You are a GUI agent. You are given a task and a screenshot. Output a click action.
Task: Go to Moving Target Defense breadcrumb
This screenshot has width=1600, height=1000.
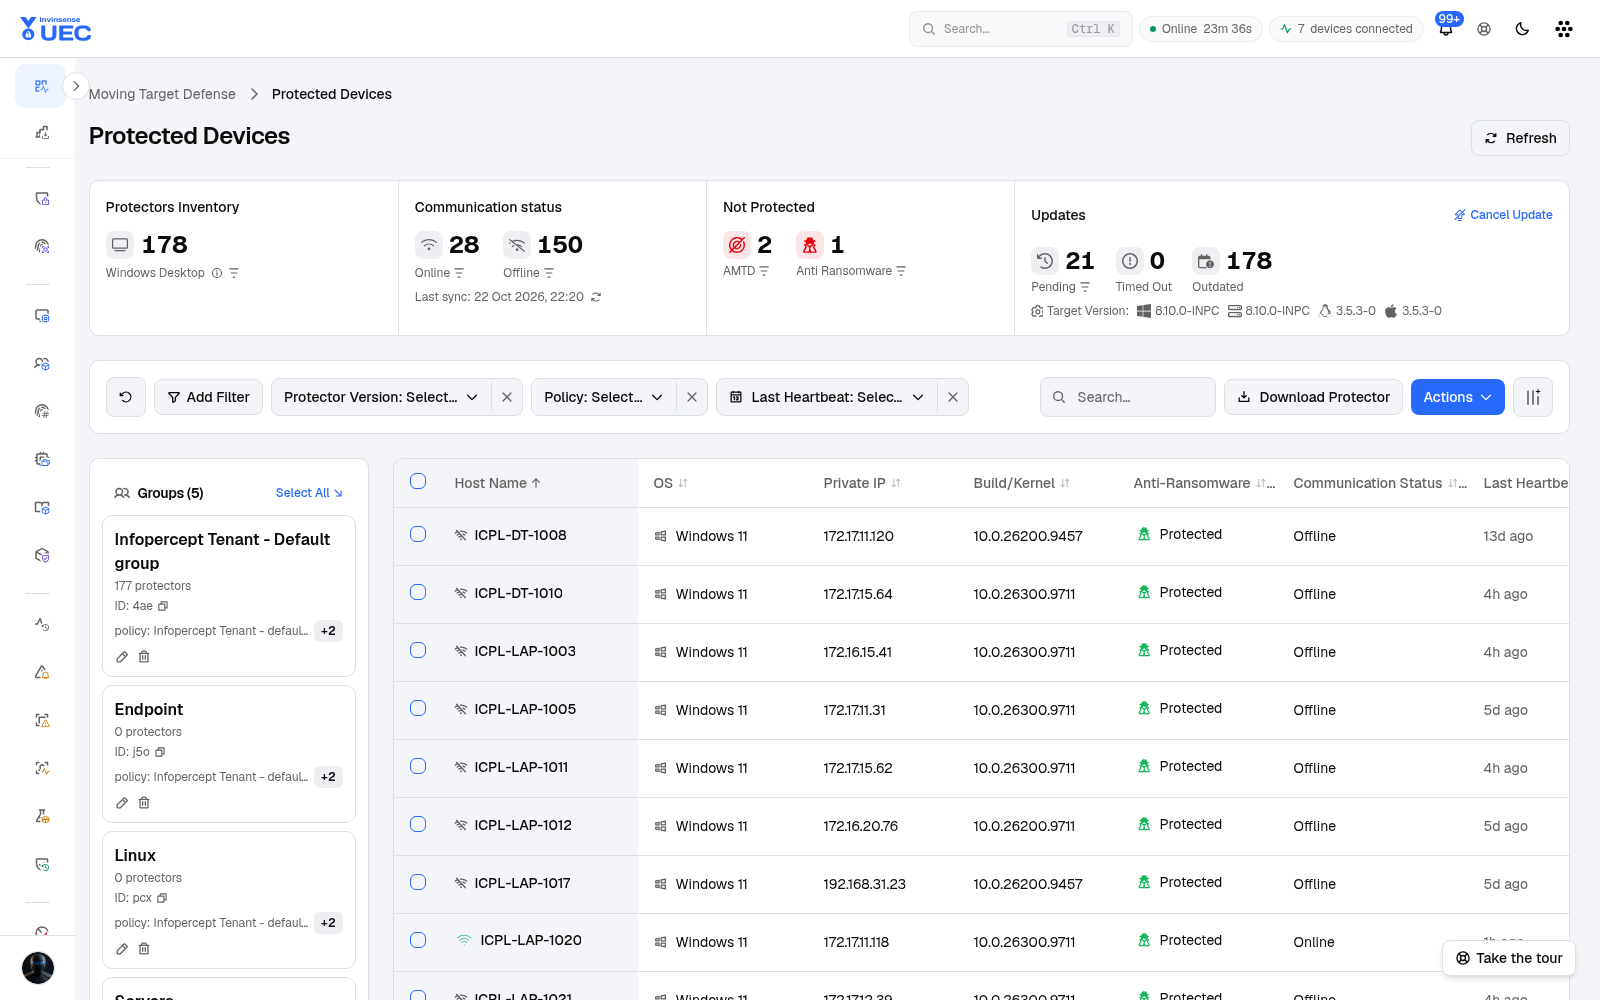(162, 94)
